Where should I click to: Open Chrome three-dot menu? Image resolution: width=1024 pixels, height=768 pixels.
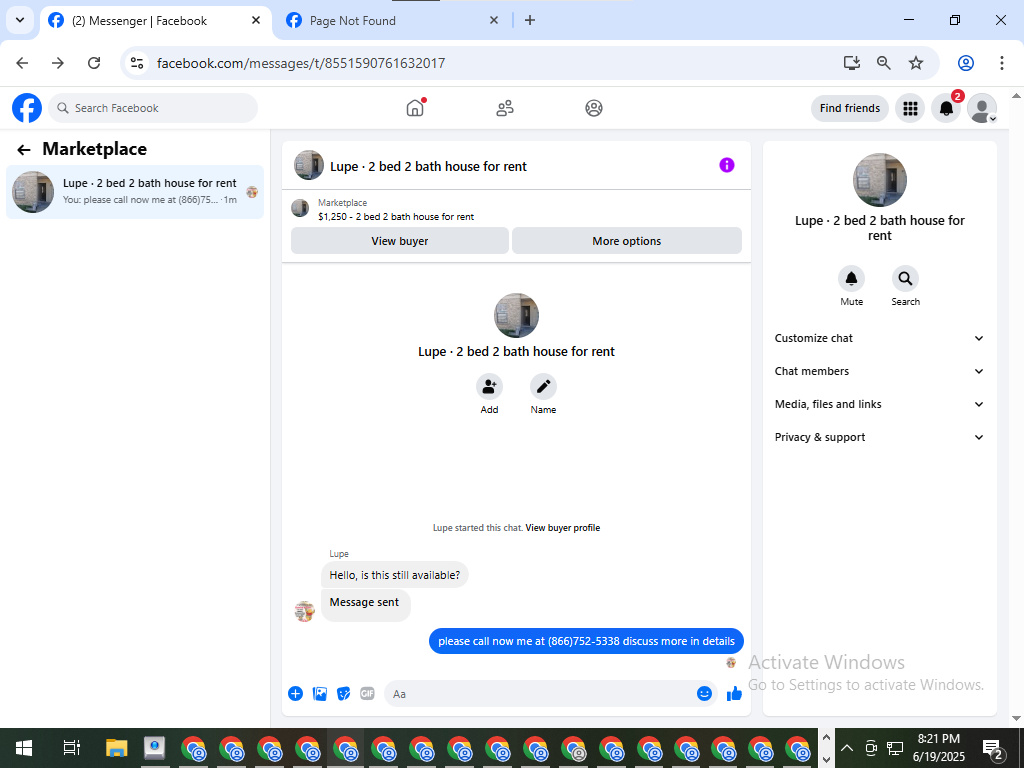point(1002,63)
